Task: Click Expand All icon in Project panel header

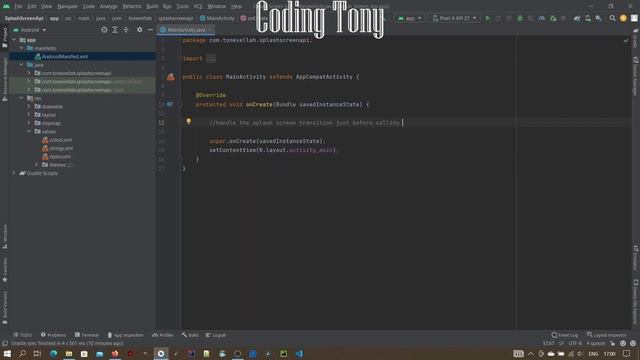Action: 115,30
